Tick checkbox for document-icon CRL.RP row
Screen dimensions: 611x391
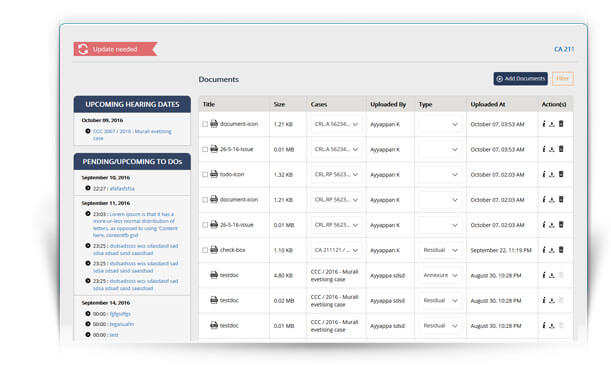pyautogui.click(x=205, y=200)
